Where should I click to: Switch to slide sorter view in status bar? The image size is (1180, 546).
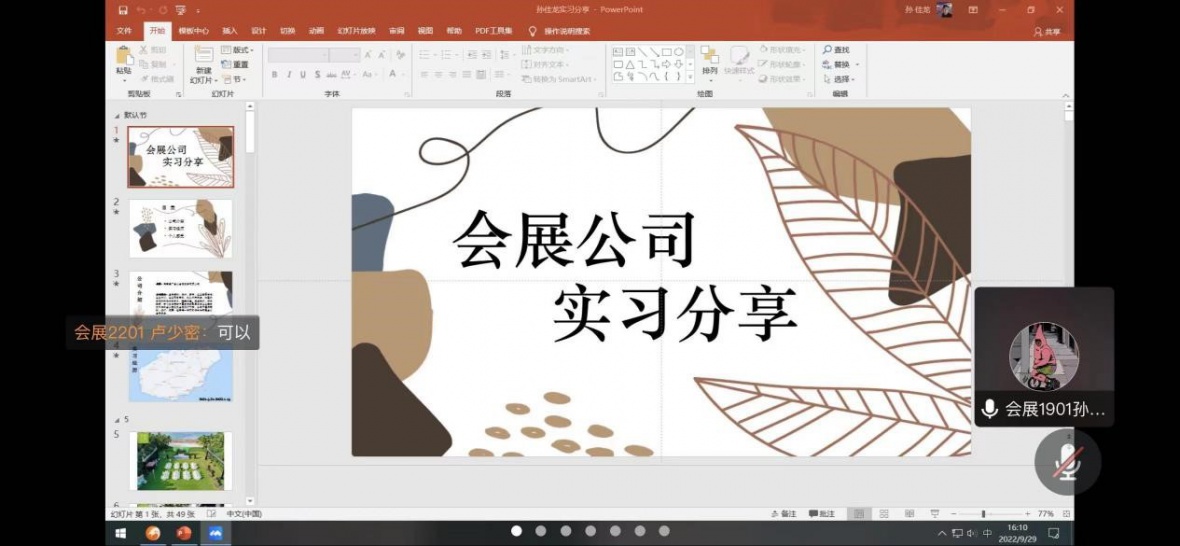883,514
